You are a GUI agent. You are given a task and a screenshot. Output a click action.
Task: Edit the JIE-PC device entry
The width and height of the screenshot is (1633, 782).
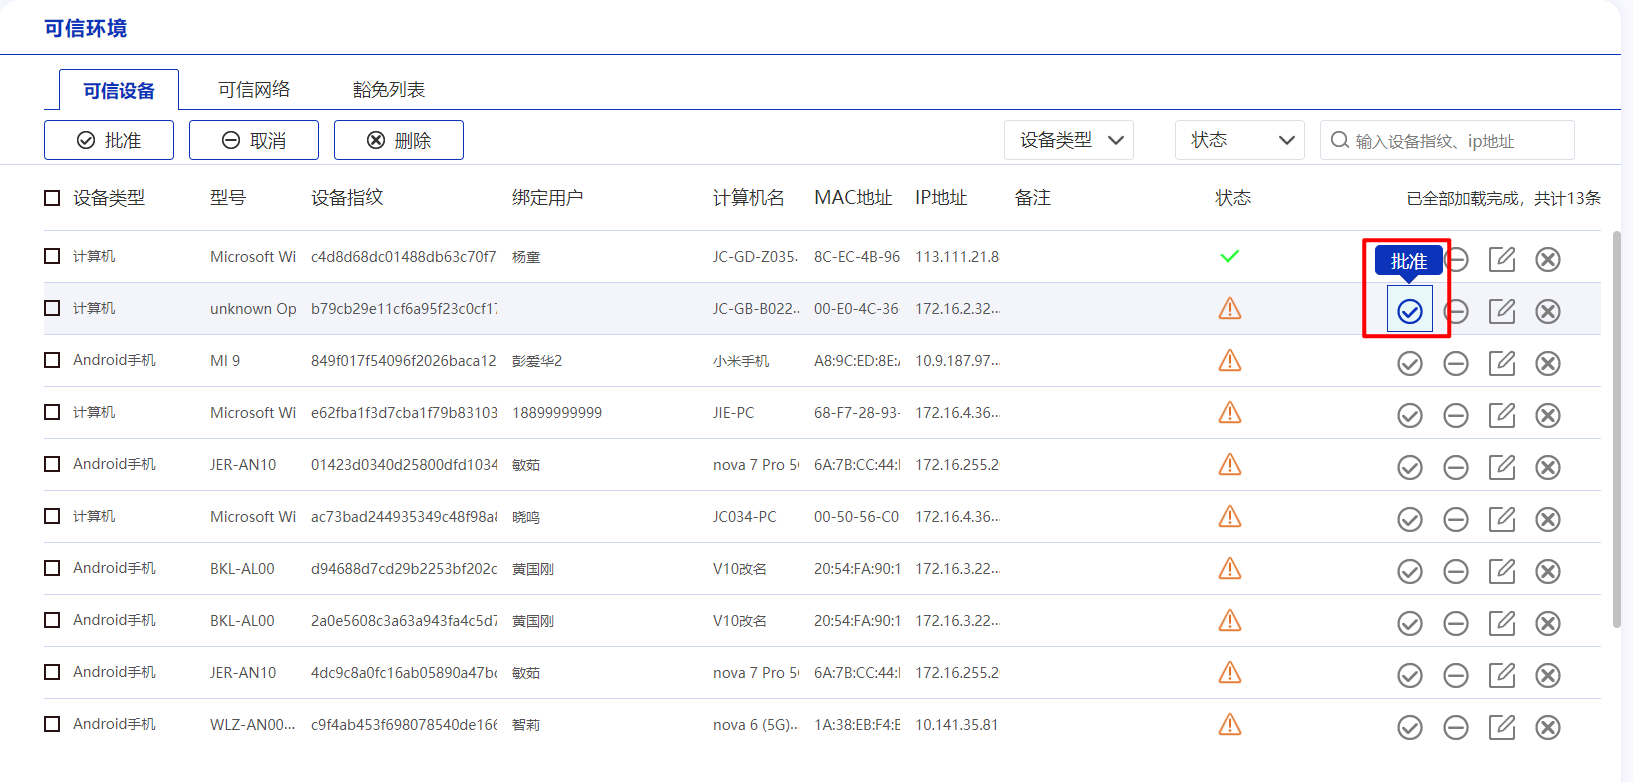(1502, 415)
